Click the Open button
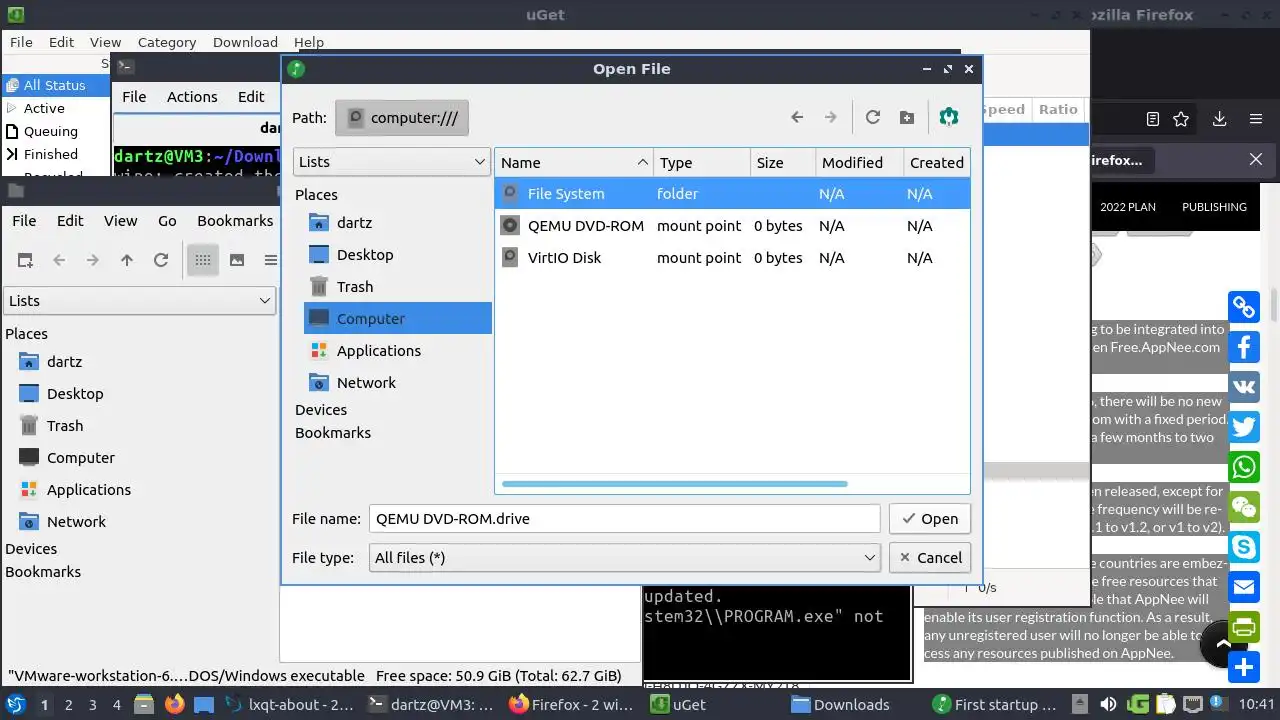1280x720 pixels. [930, 518]
